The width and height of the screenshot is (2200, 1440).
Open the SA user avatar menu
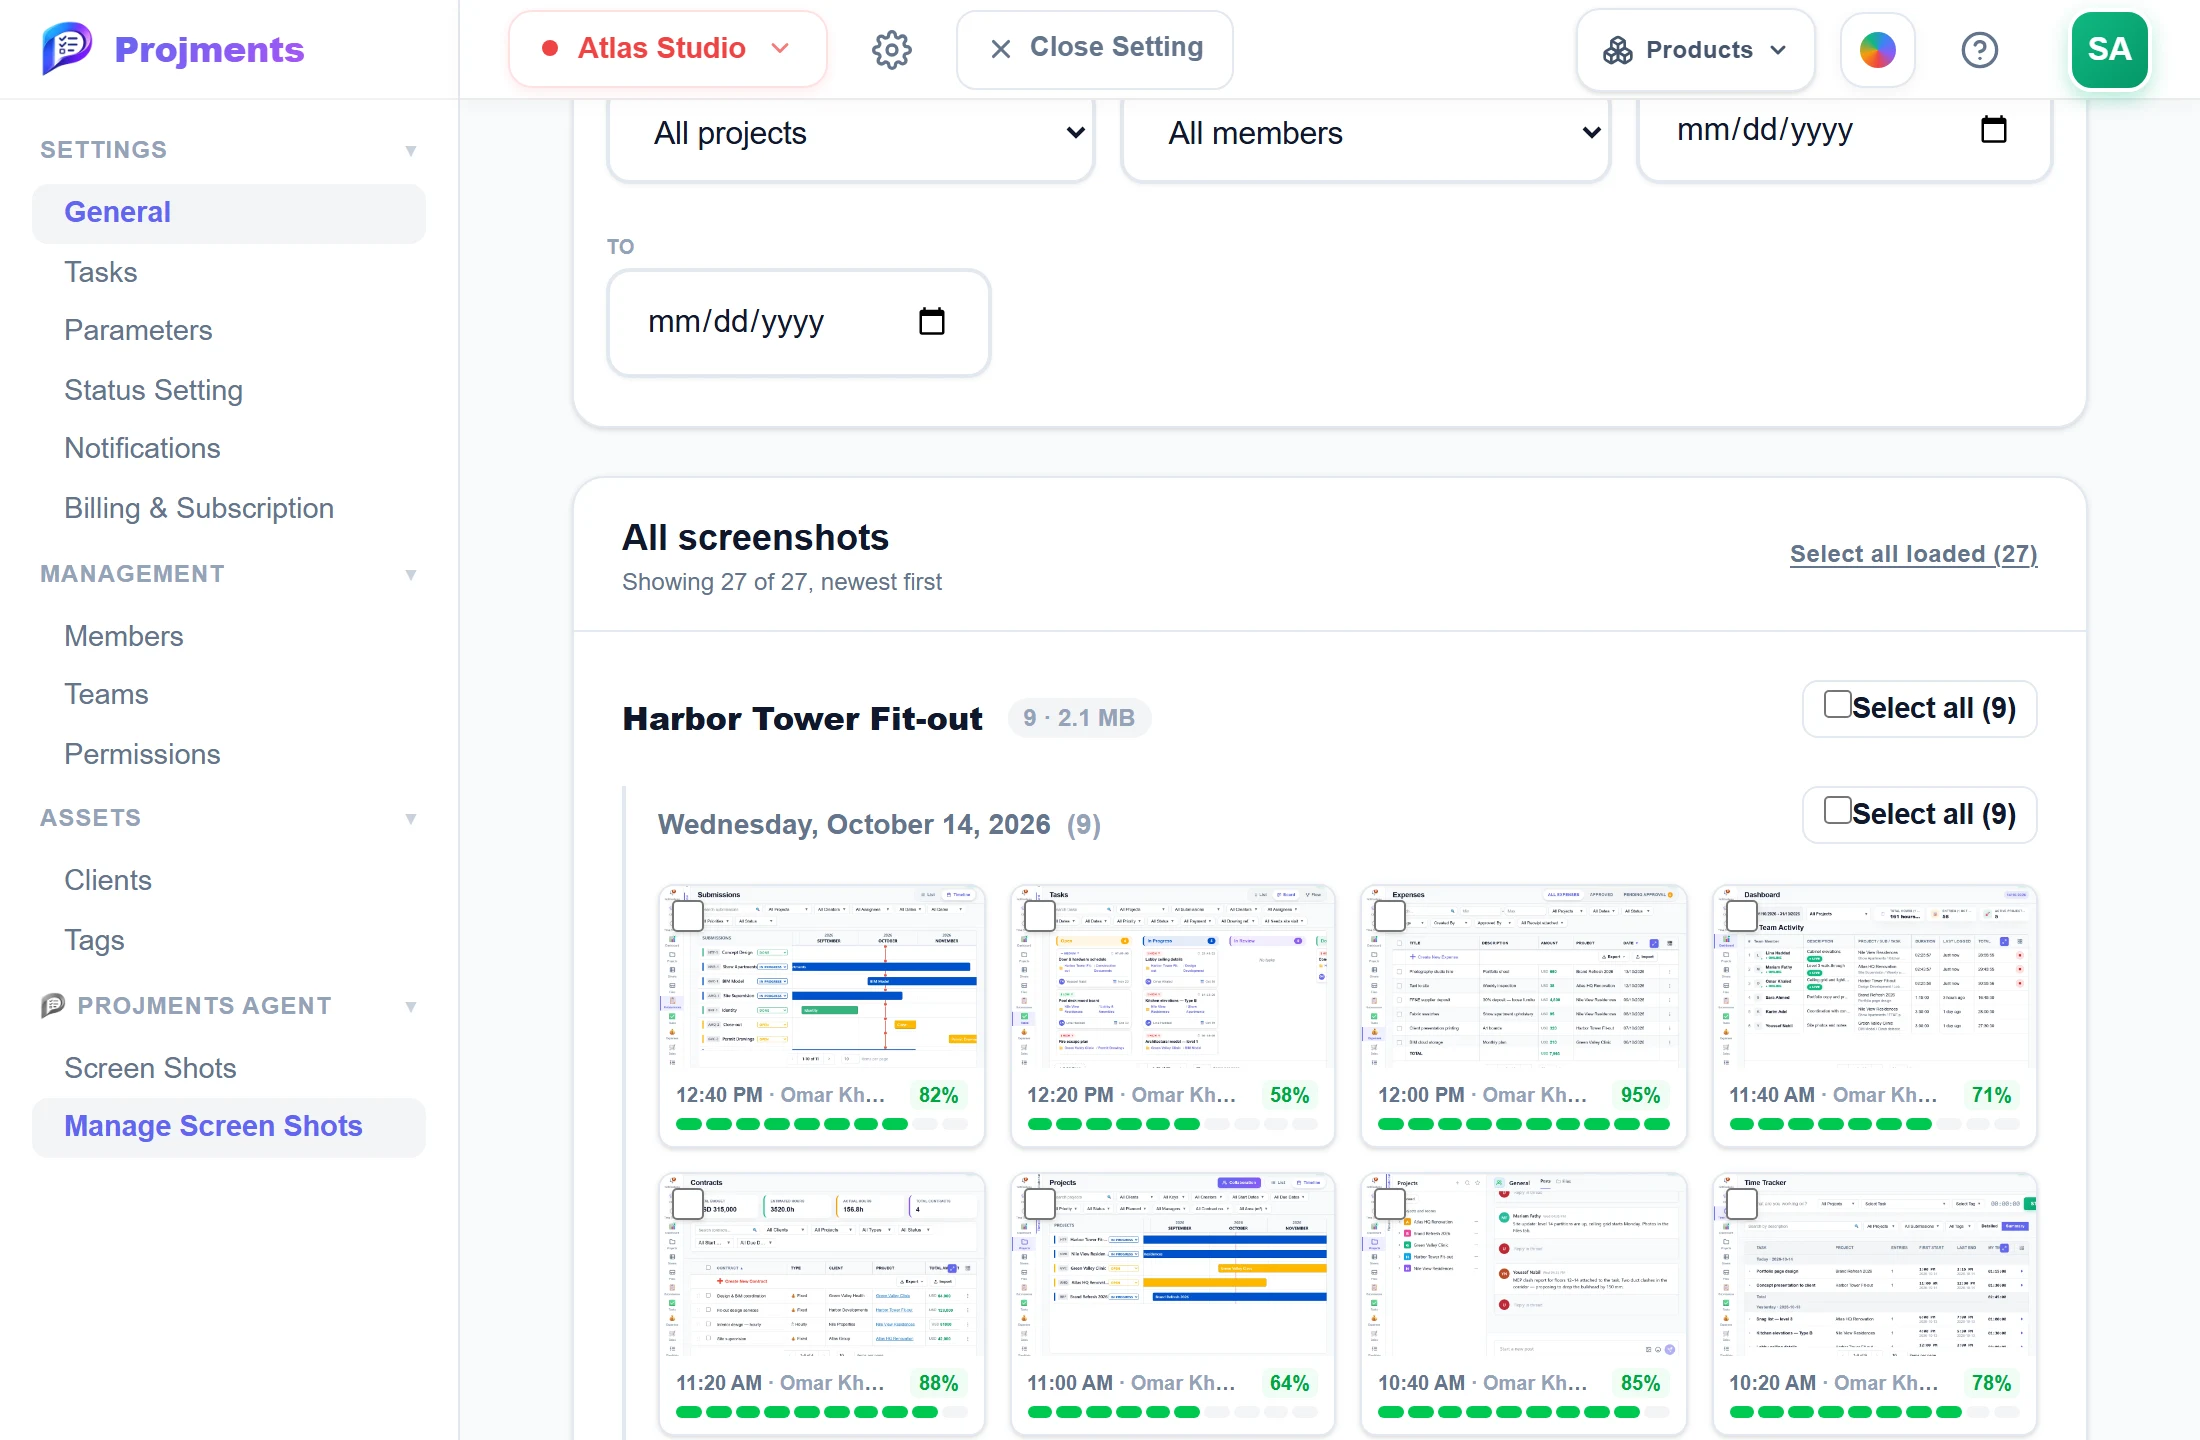[2109, 49]
